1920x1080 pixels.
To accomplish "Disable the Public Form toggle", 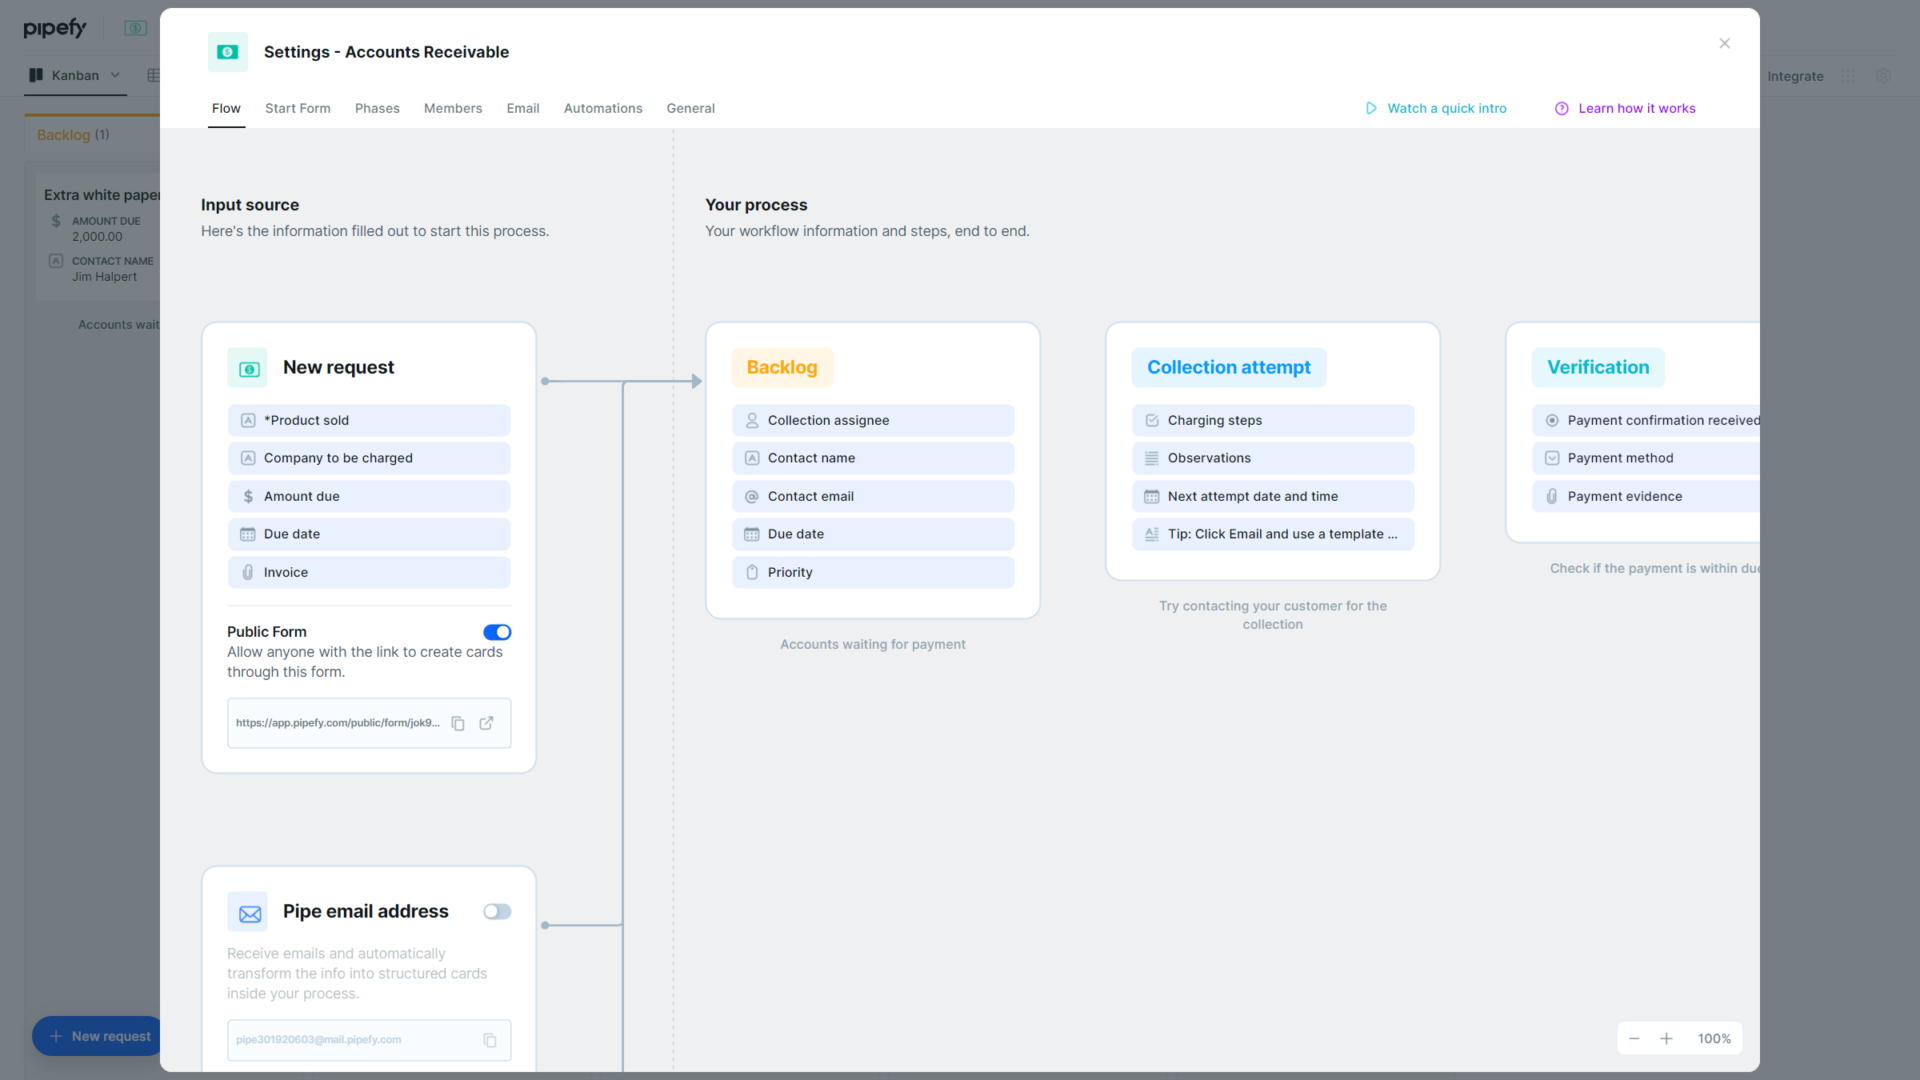I will tap(497, 632).
